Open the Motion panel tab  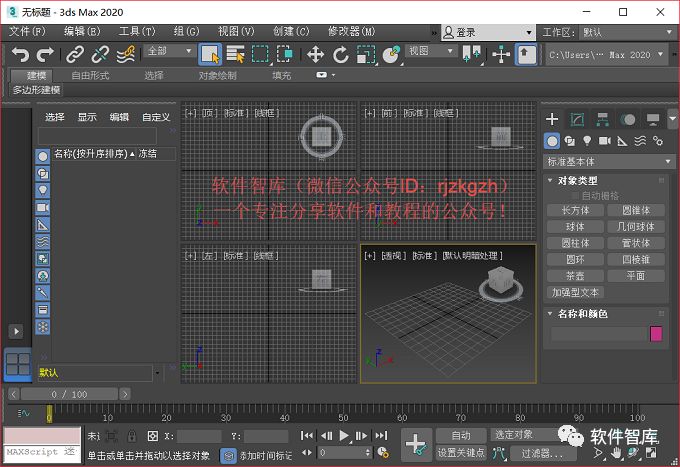(x=628, y=119)
